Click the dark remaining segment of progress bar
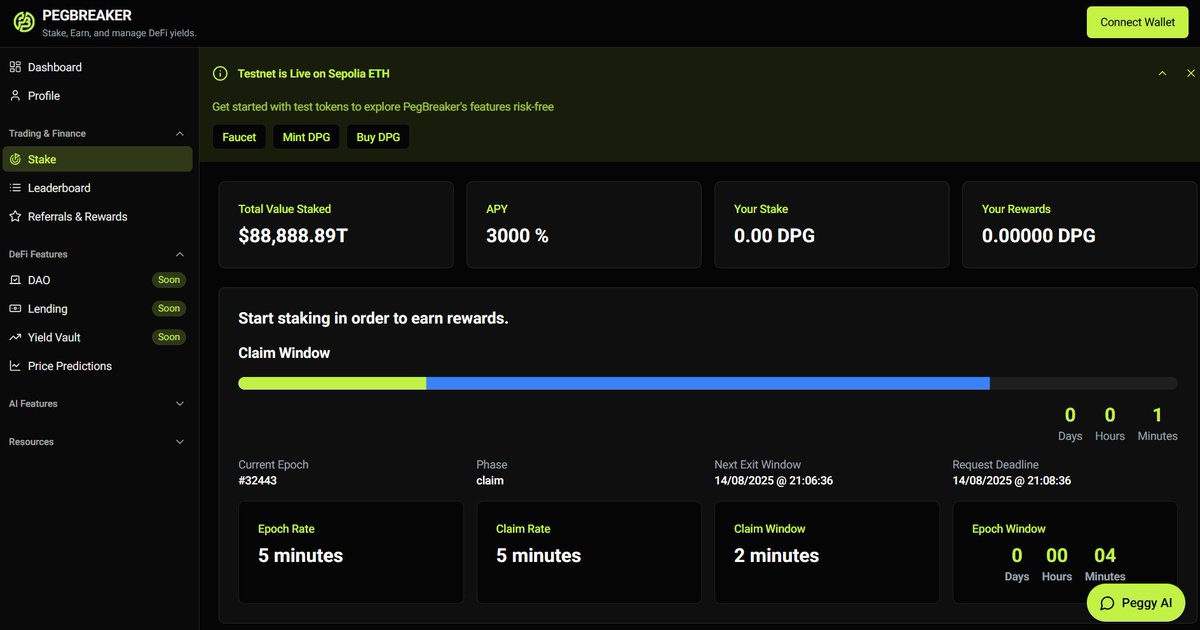Image resolution: width=1200 pixels, height=630 pixels. pyautogui.click(x=1084, y=383)
